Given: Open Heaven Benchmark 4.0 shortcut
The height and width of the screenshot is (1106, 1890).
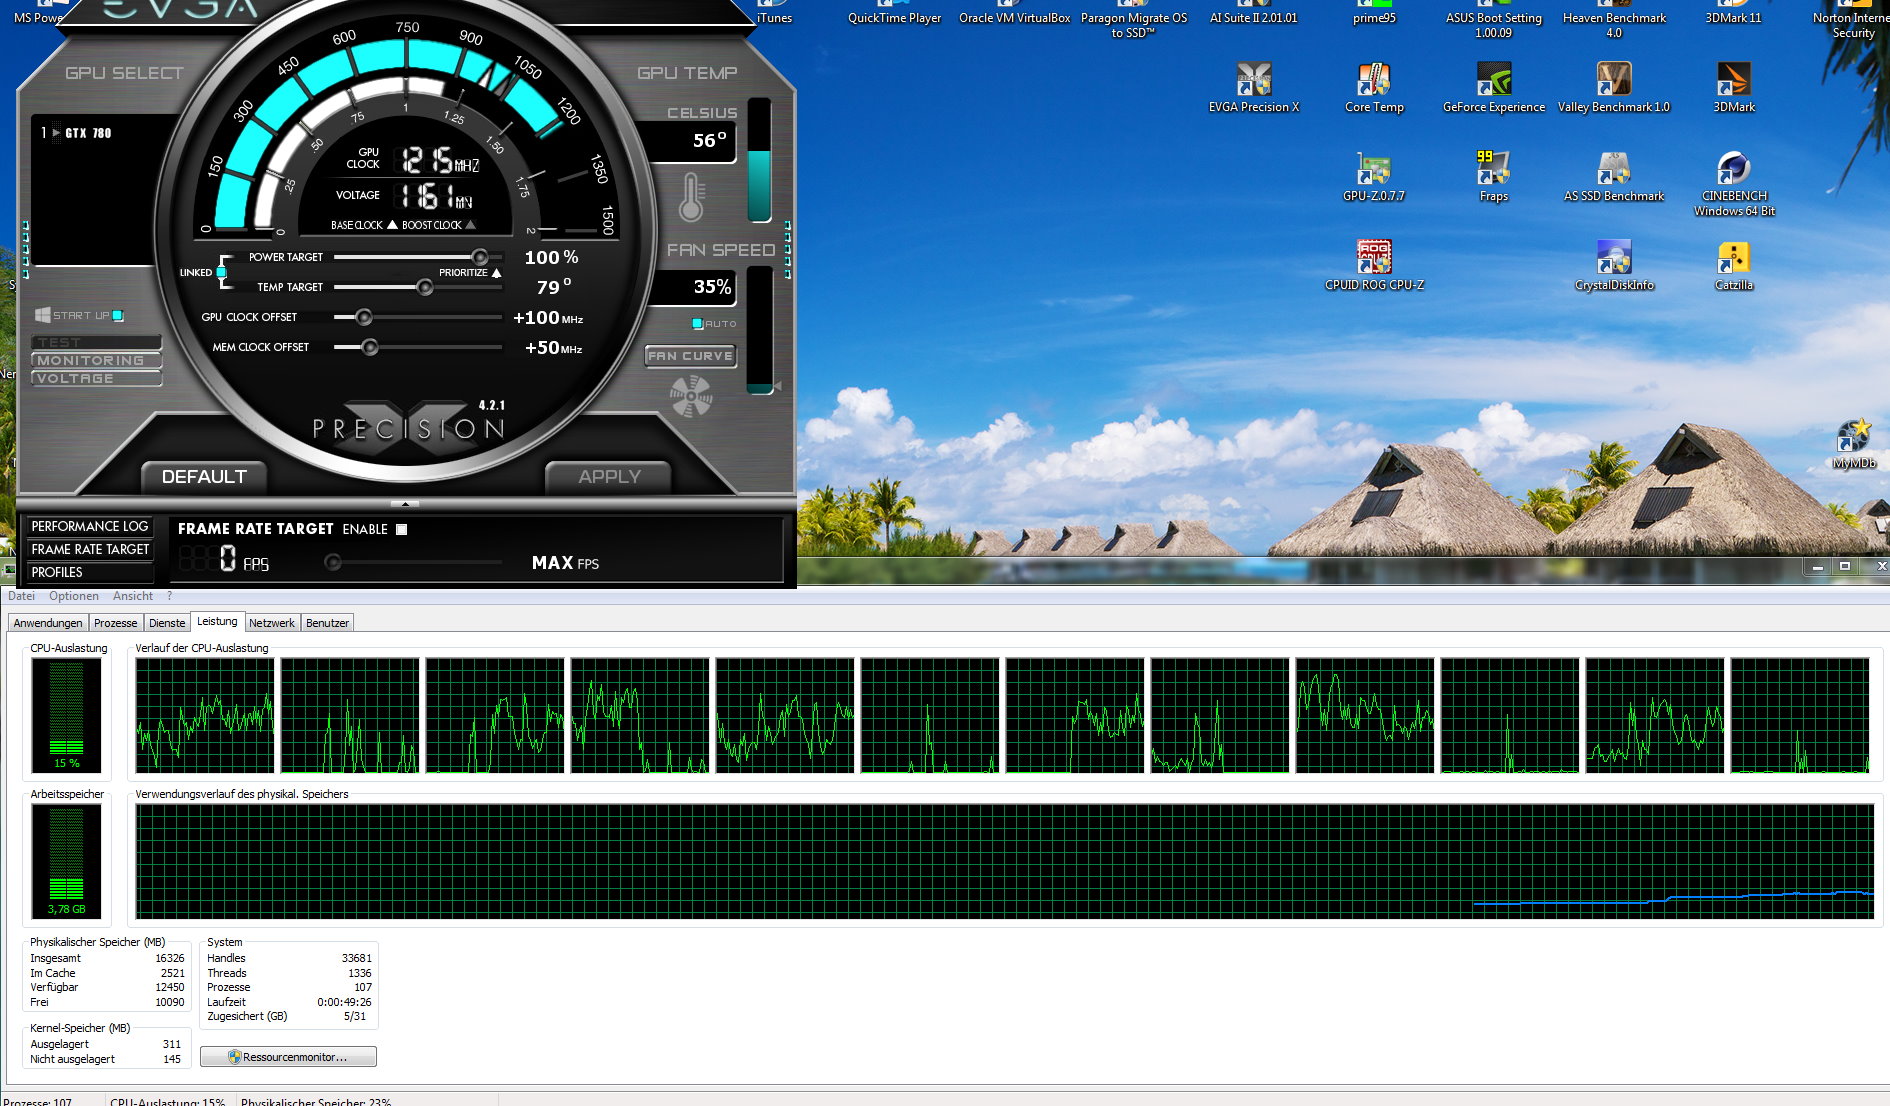Looking at the screenshot, I should pos(1614,20).
